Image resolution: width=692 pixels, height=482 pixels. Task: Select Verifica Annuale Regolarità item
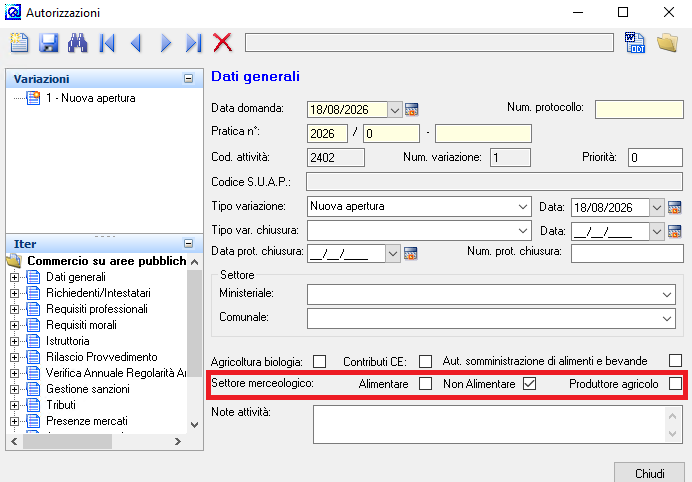[116, 373]
